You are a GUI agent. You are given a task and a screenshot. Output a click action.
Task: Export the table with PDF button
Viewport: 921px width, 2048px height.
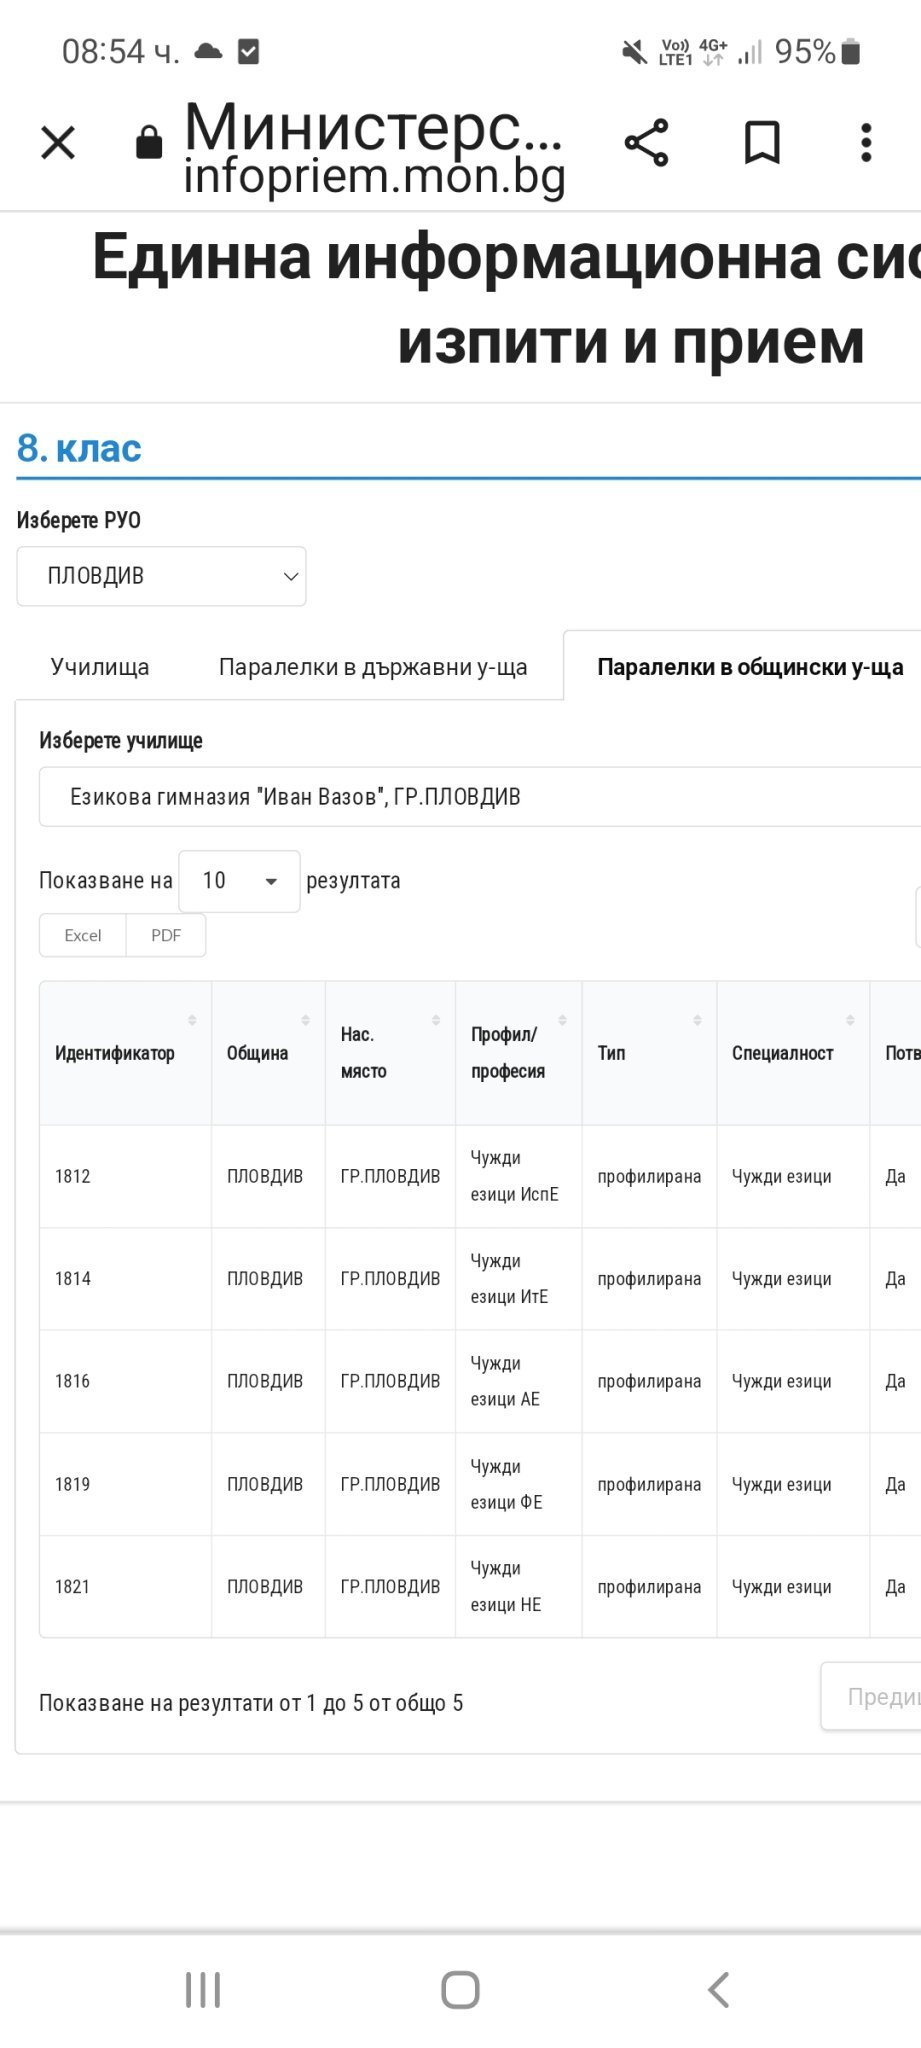pos(166,936)
